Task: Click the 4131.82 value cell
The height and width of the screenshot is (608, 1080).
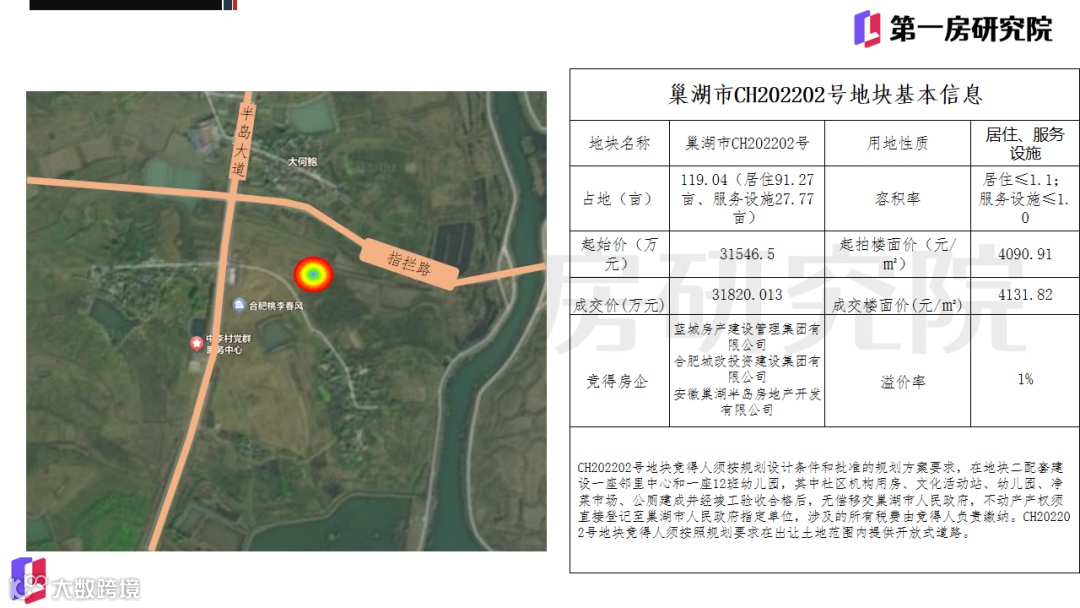Action: (1025, 295)
